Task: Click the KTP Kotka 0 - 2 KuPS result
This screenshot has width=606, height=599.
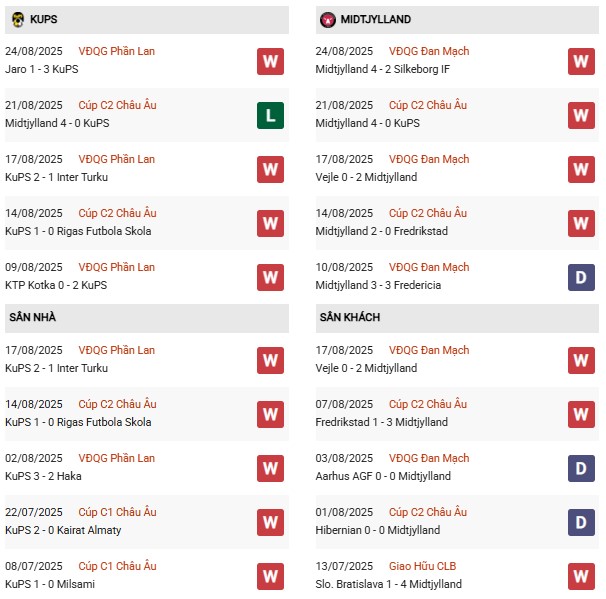Action: [56, 285]
